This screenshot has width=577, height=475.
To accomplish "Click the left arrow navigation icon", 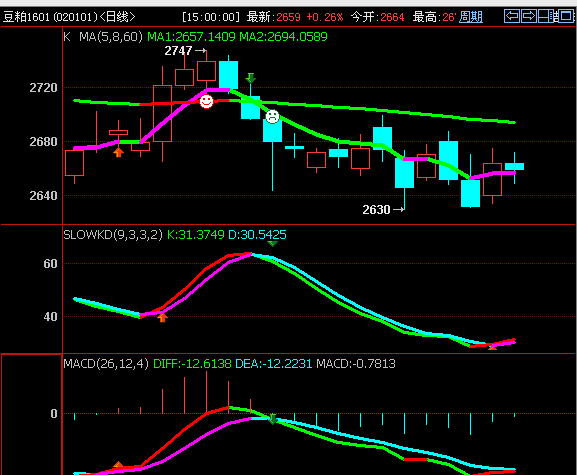I will (512, 16).
